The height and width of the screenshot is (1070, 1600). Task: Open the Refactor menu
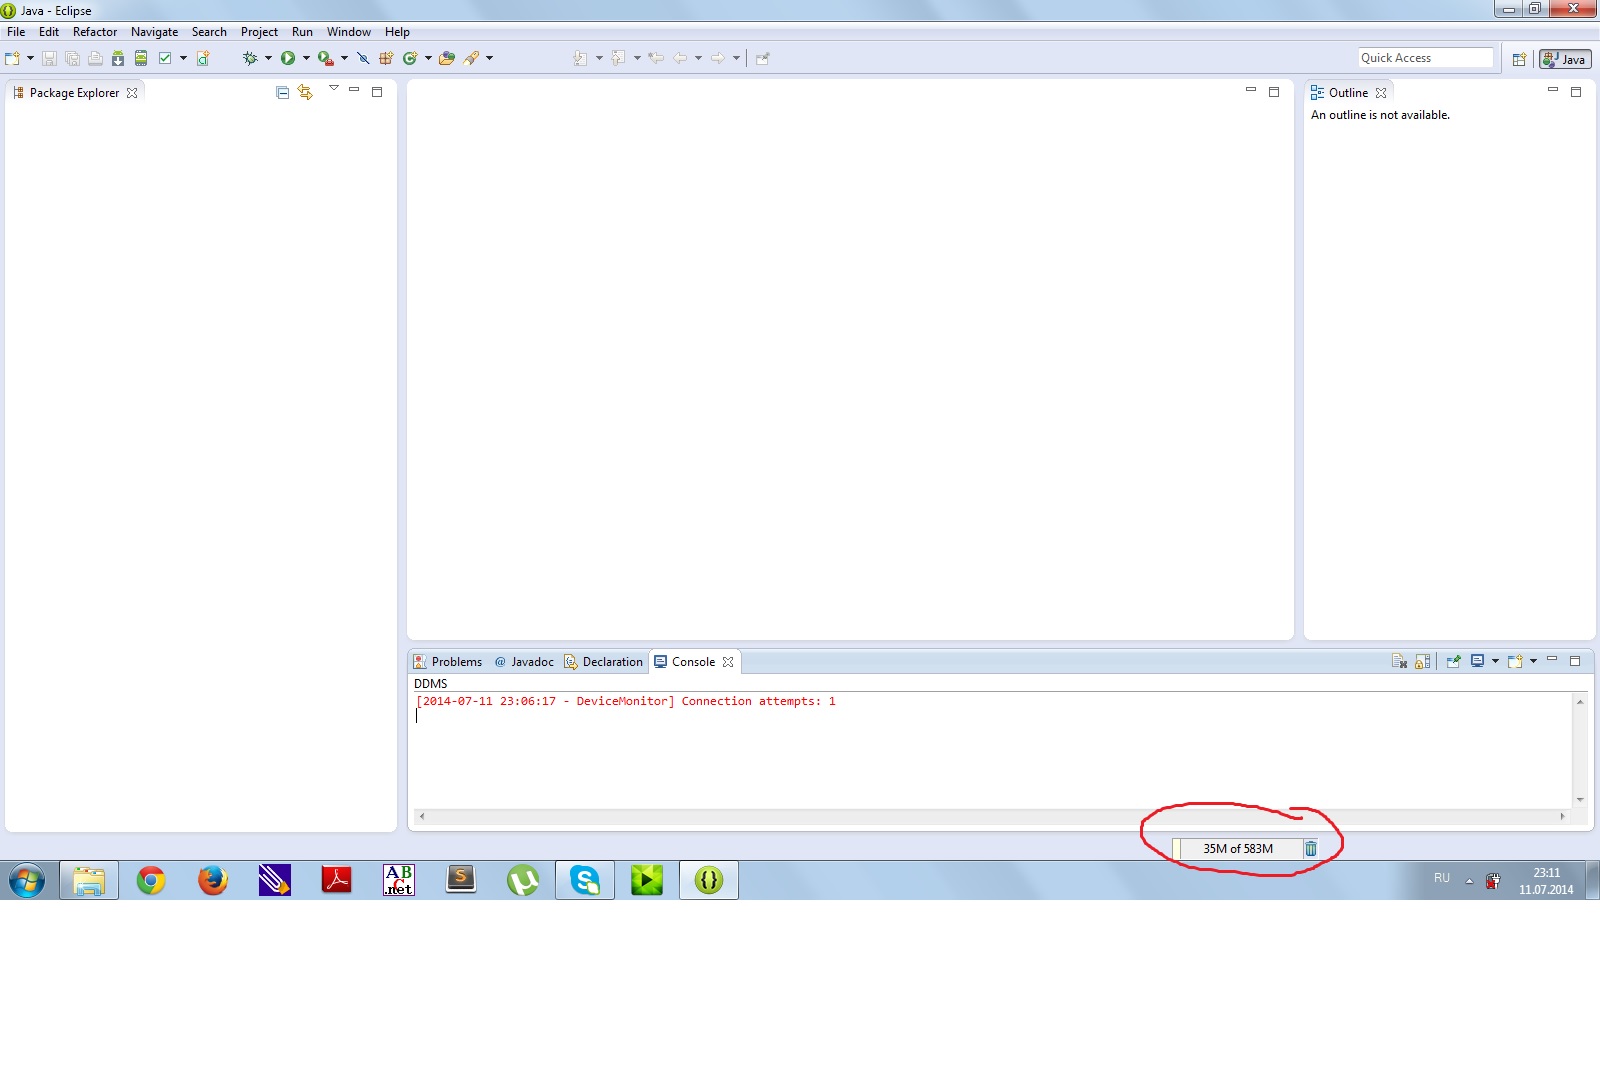tap(95, 32)
